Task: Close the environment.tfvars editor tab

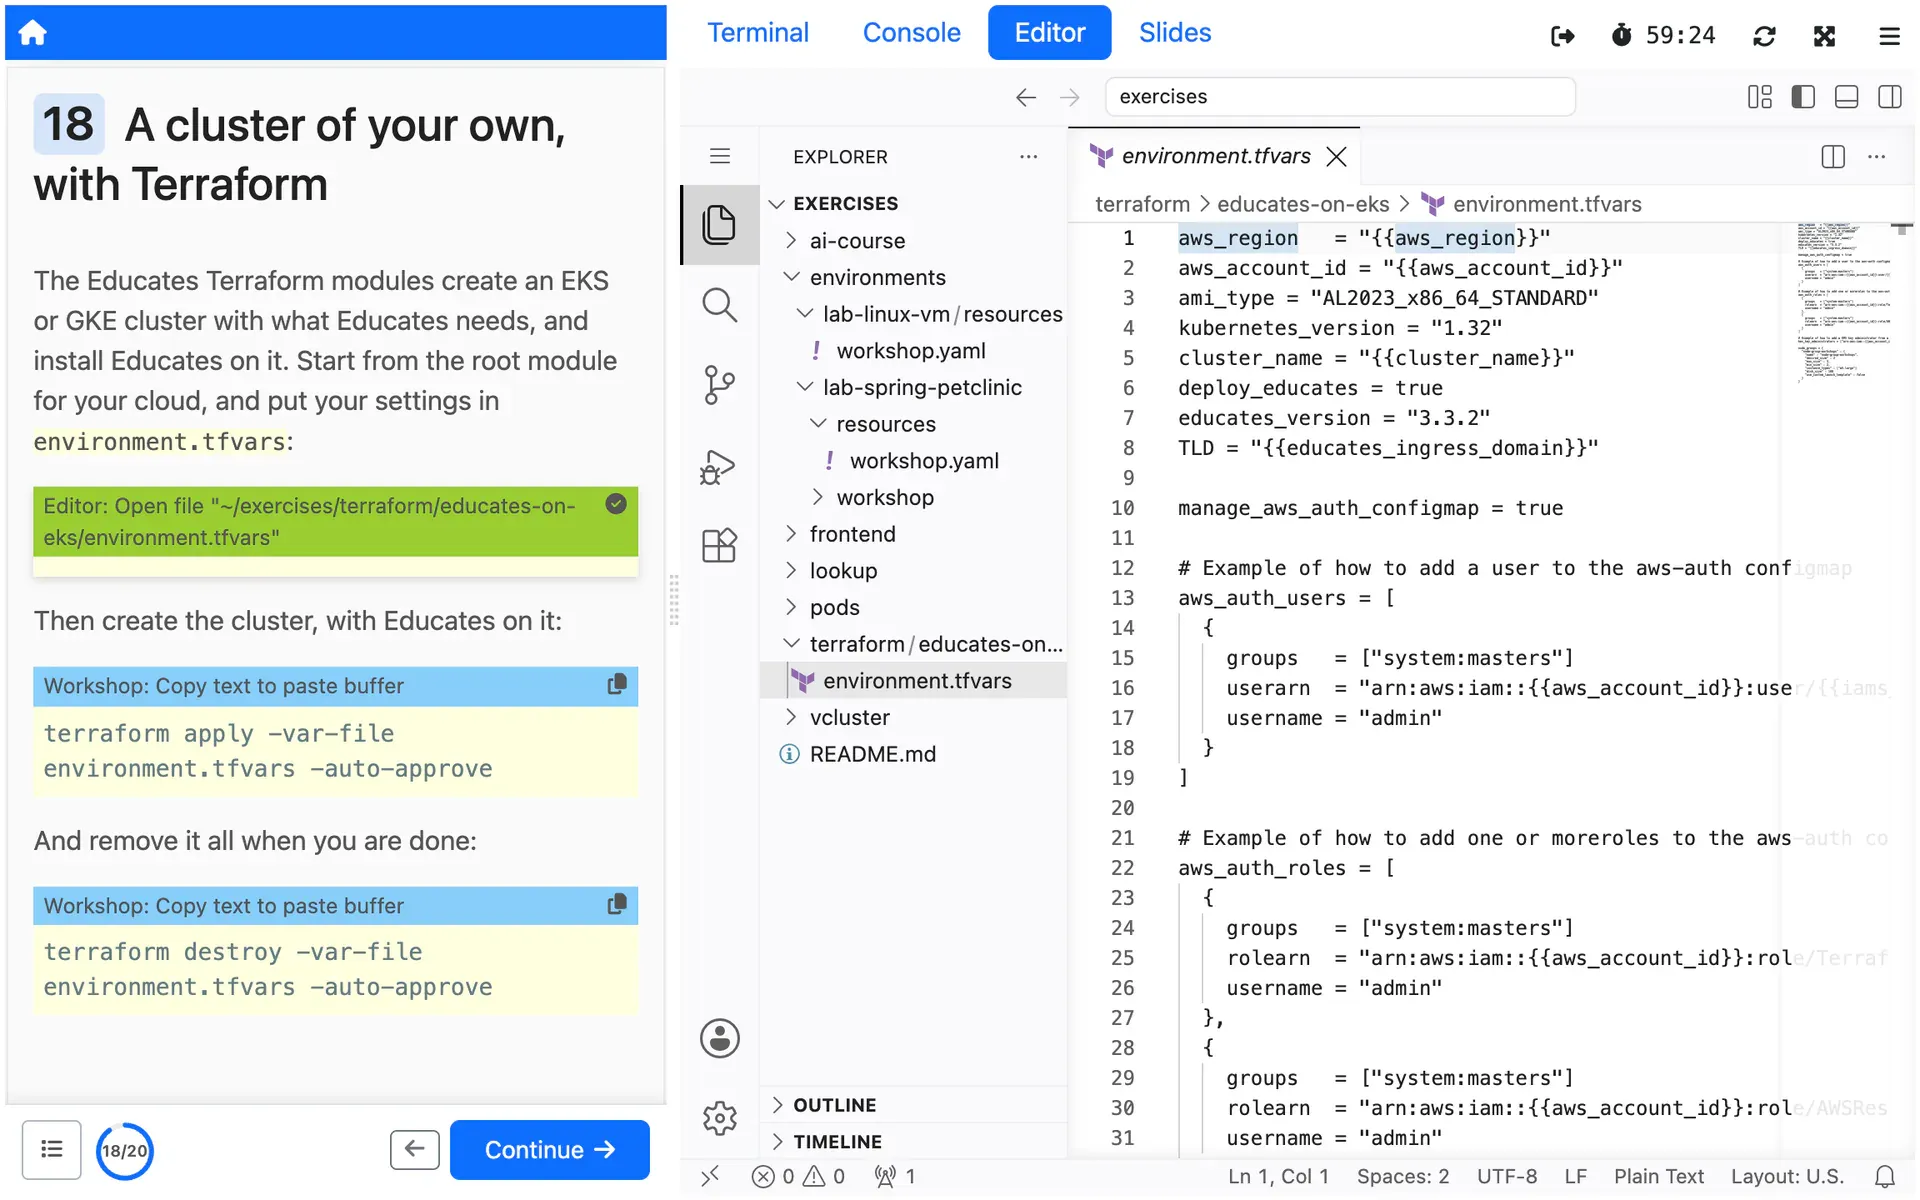Action: [1336, 157]
